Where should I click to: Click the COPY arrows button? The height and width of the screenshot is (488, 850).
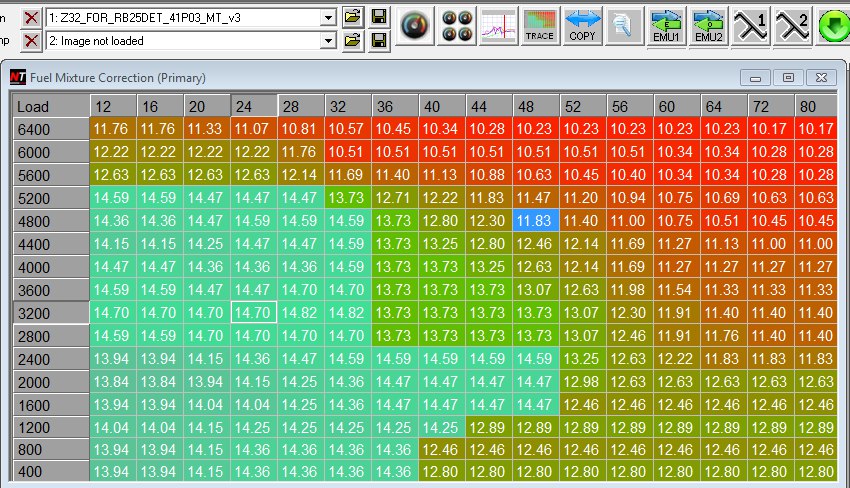[x=582, y=27]
